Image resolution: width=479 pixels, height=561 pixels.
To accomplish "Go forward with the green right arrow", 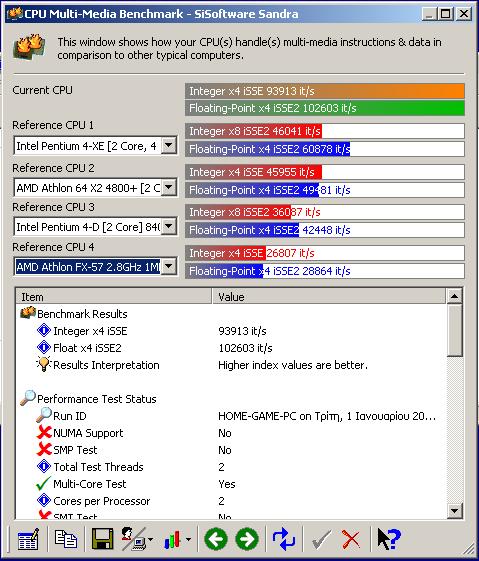I will [x=247, y=539].
